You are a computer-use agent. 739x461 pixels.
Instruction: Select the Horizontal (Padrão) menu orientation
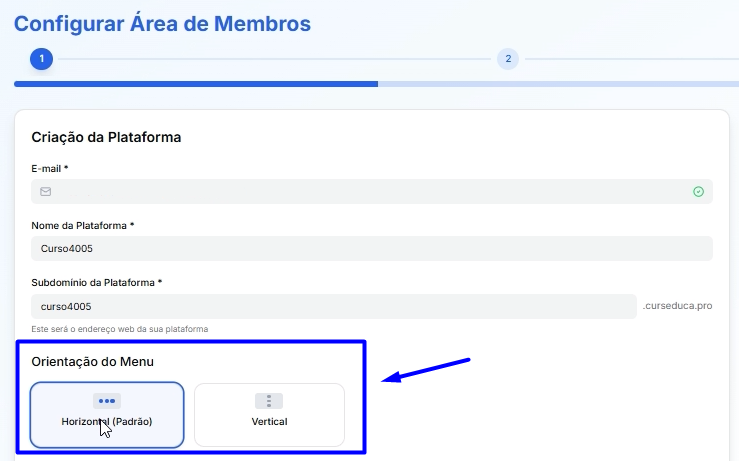(x=107, y=414)
